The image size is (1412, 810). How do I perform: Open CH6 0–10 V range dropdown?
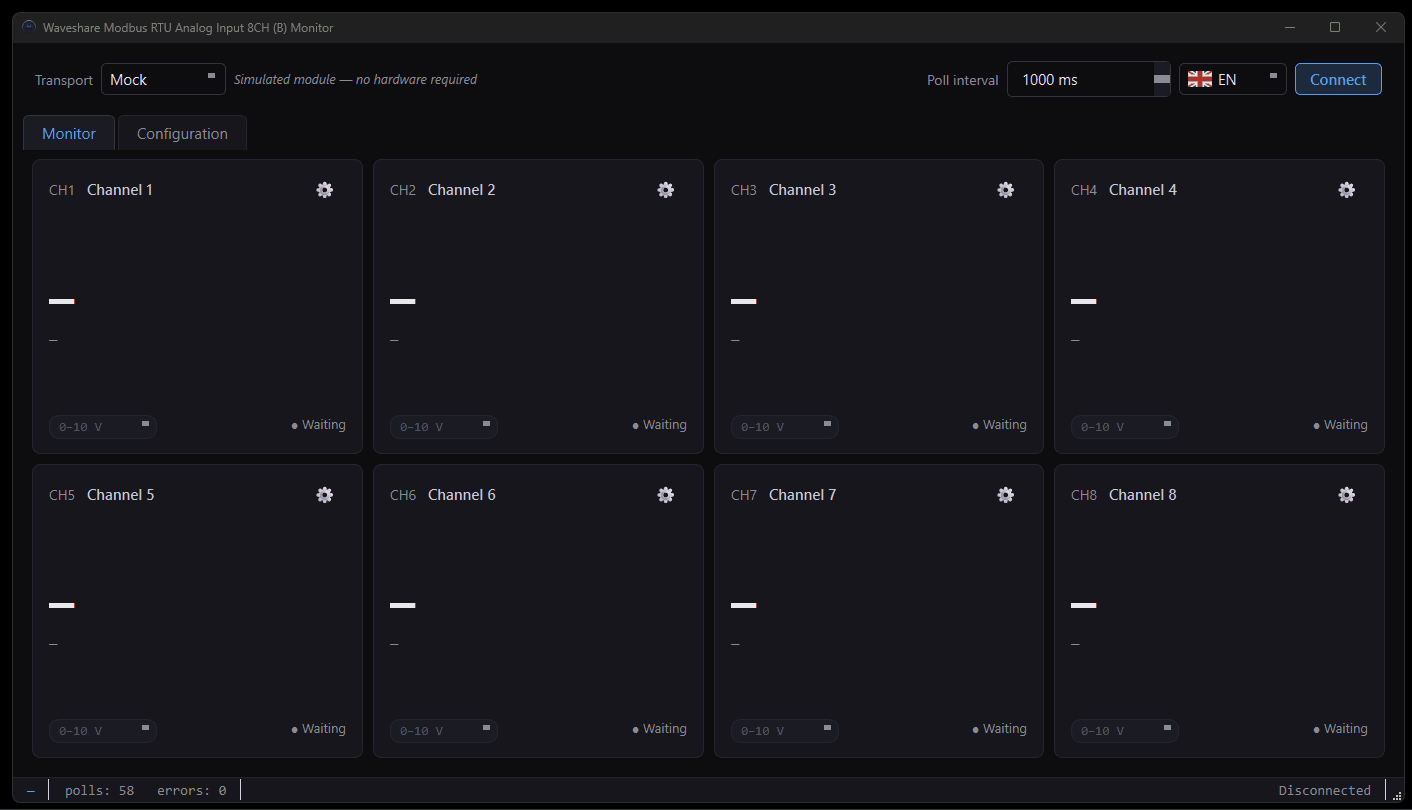[x=444, y=731]
